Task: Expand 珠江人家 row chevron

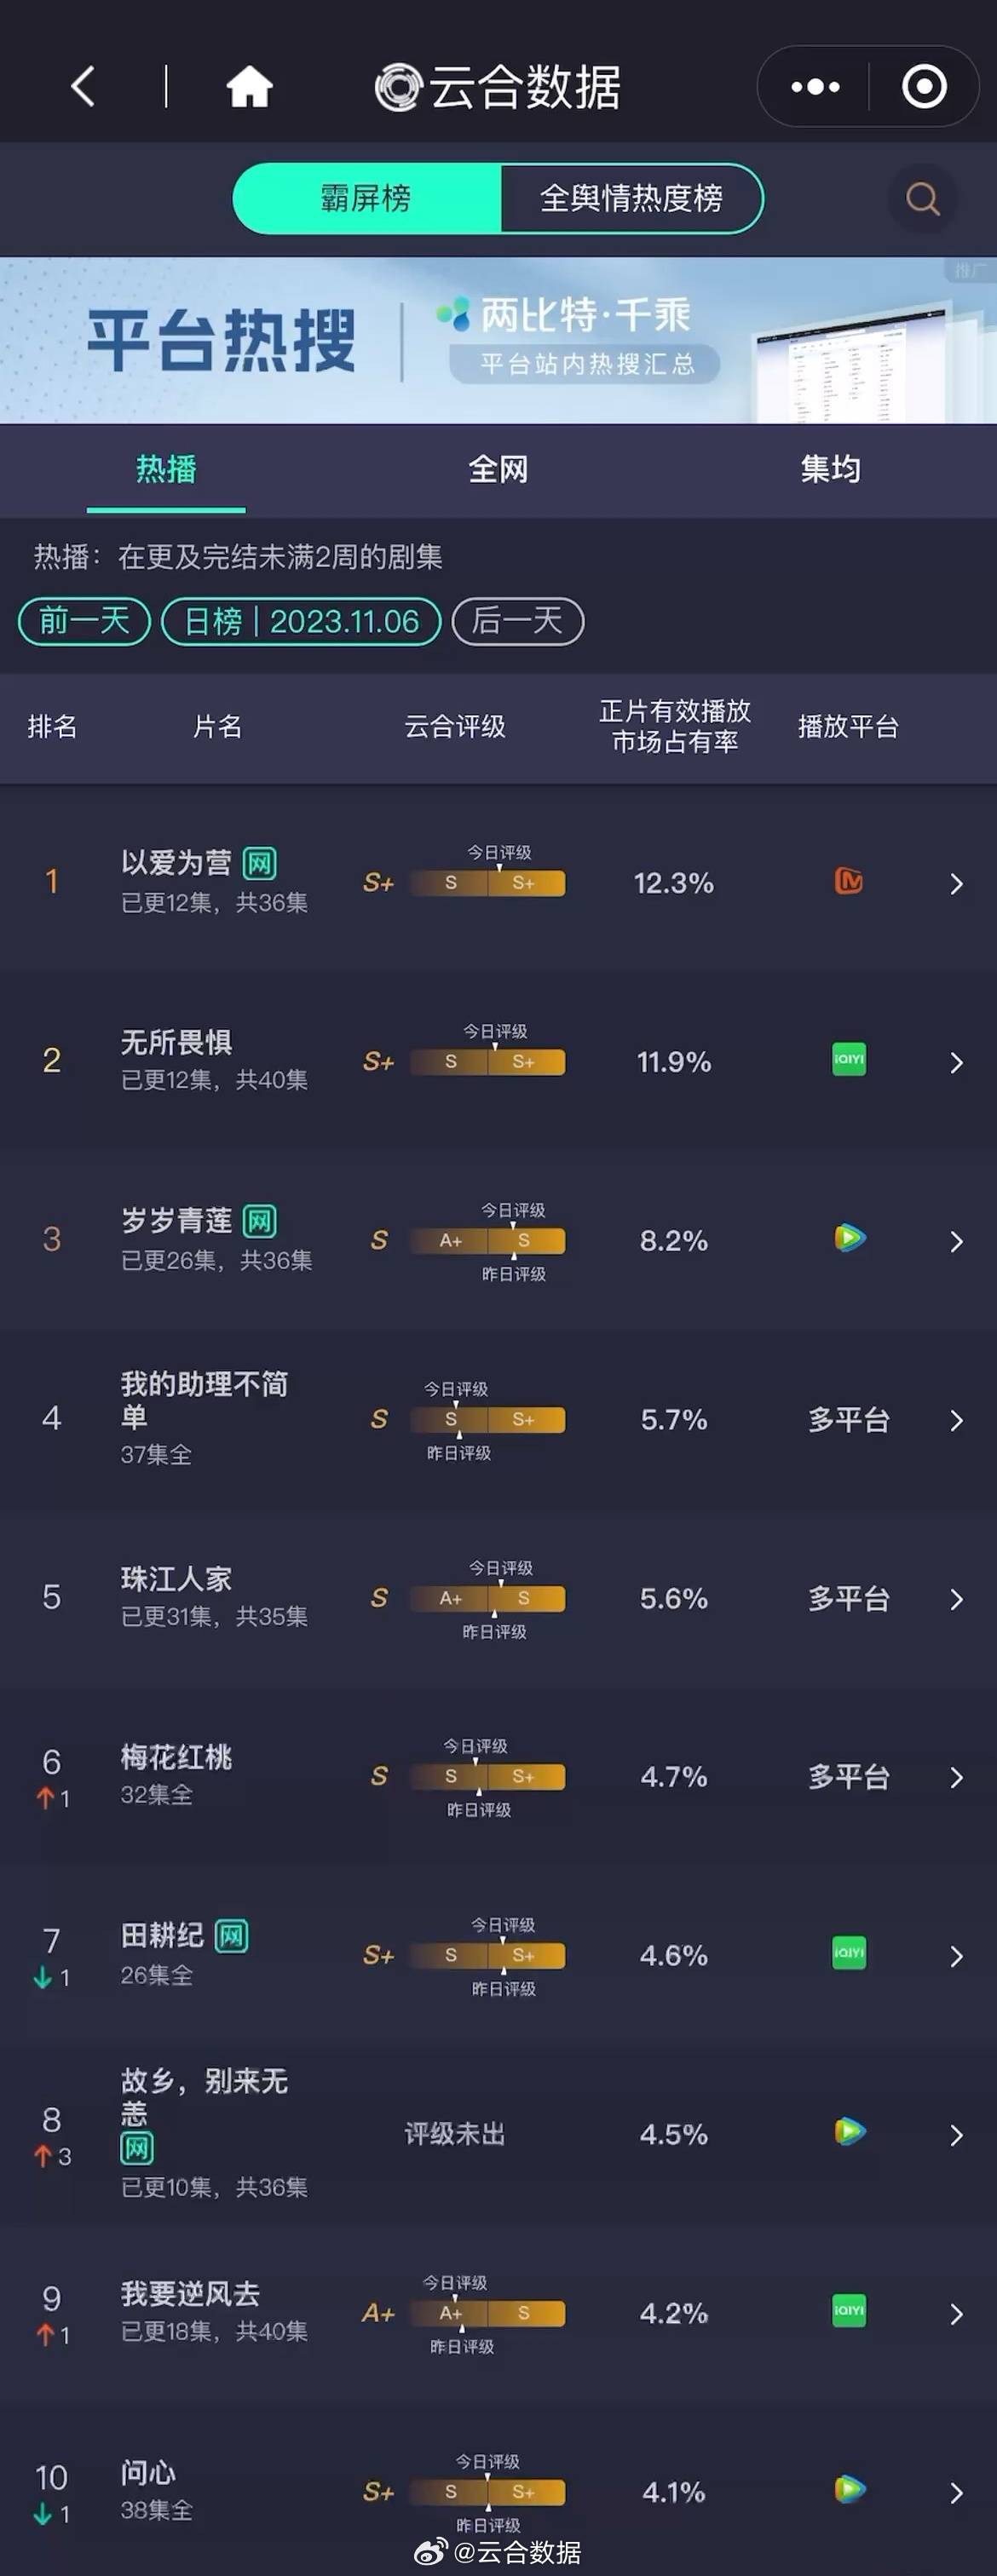Action: click(x=956, y=1599)
